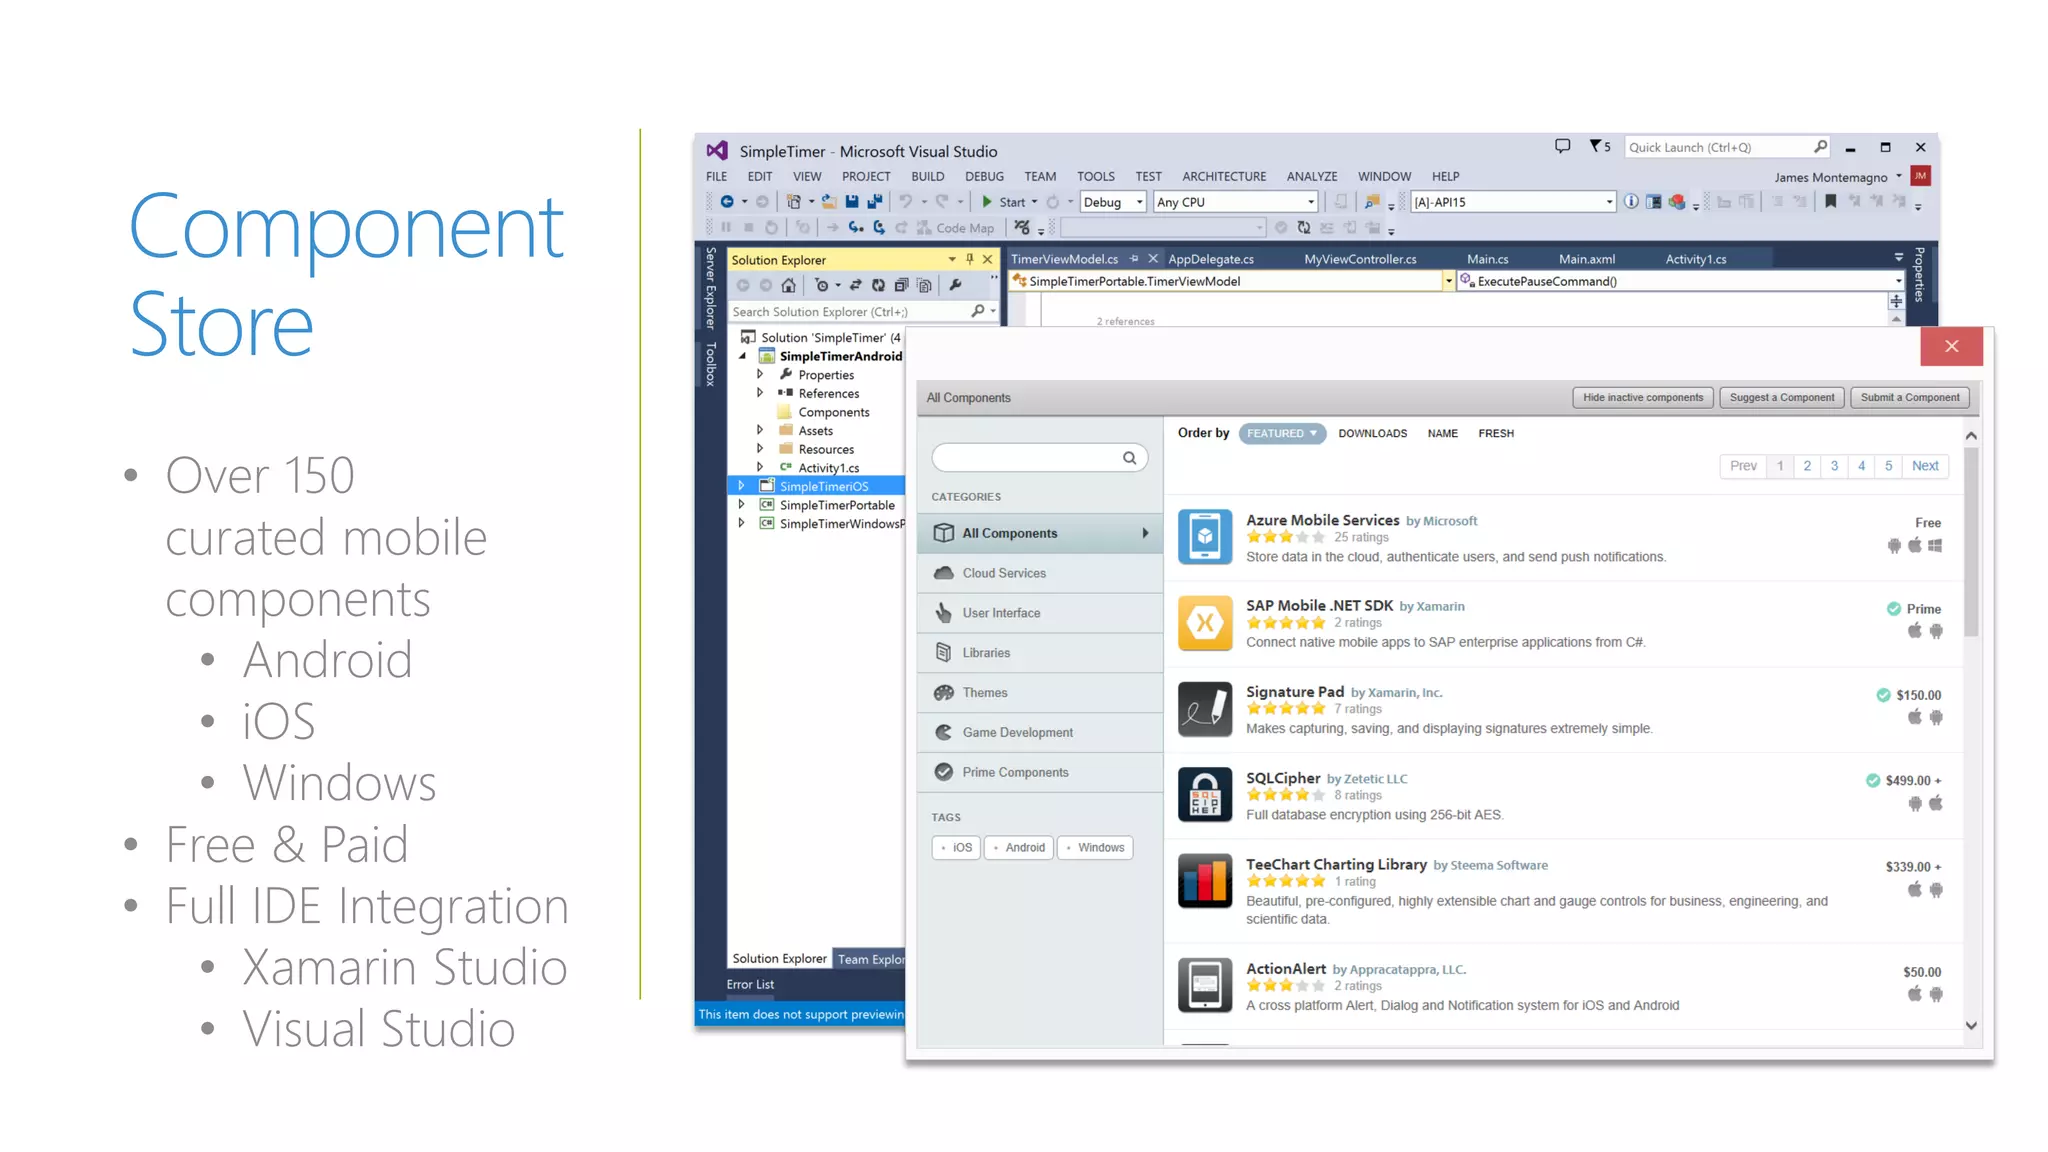Switch to the Main.axml tab
This screenshot has height=1152, width=2048.
[1586, 260]
